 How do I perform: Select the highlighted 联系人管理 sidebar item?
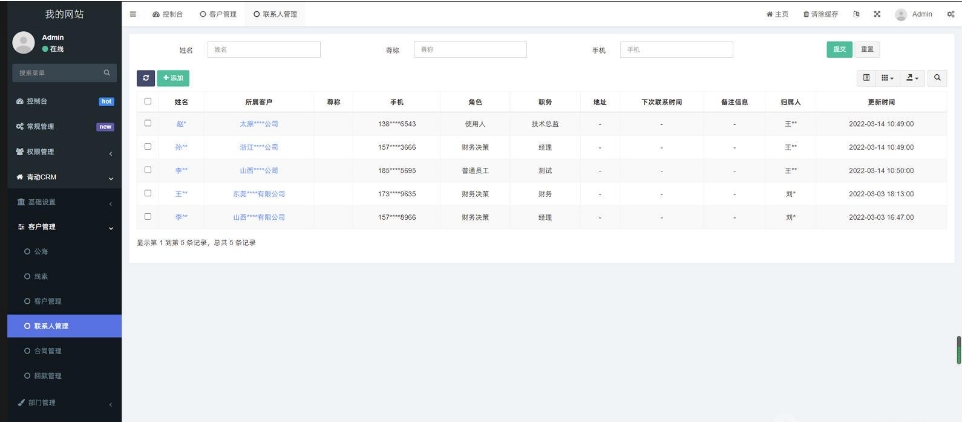coord(65,326)
